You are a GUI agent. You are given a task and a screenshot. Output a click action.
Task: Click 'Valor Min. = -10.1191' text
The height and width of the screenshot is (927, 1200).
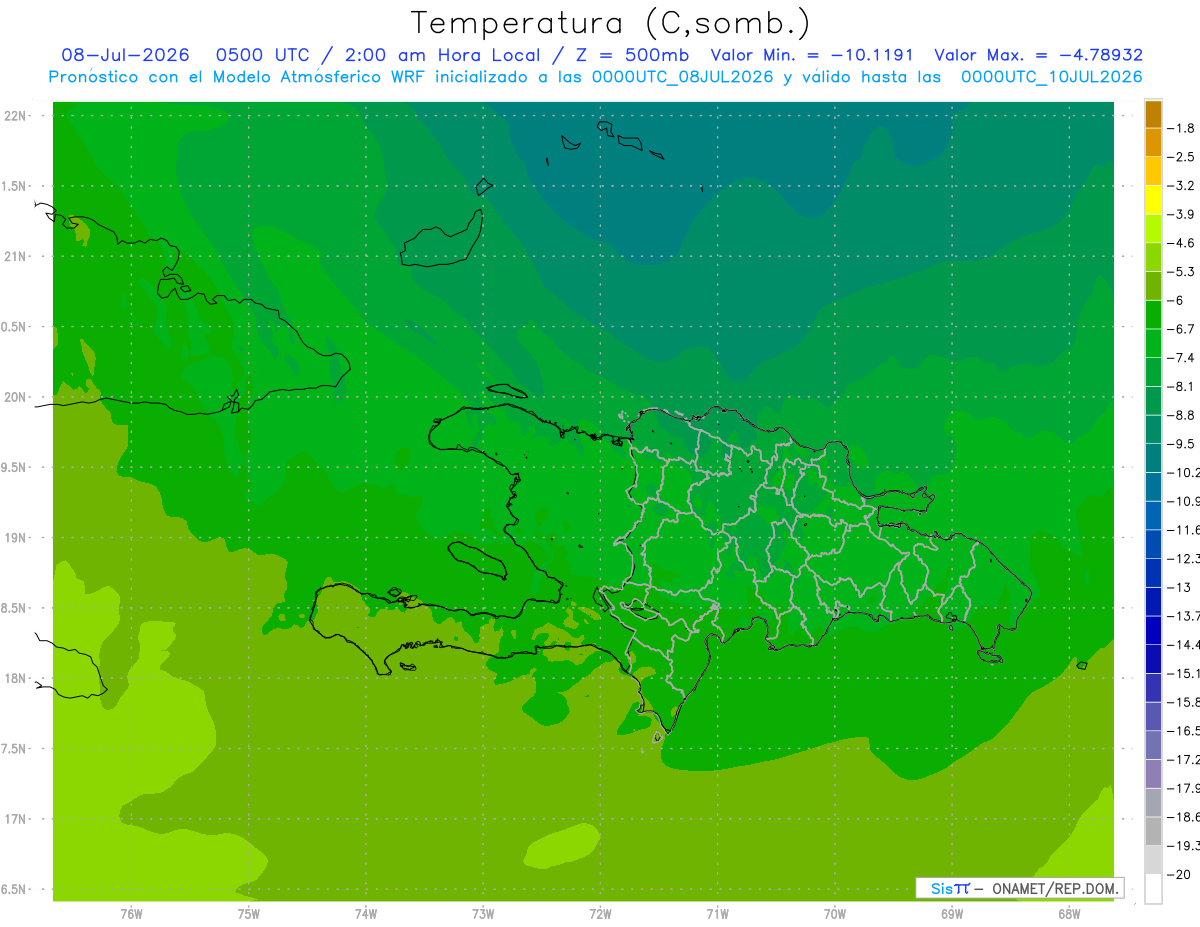(x=811, y=55)
